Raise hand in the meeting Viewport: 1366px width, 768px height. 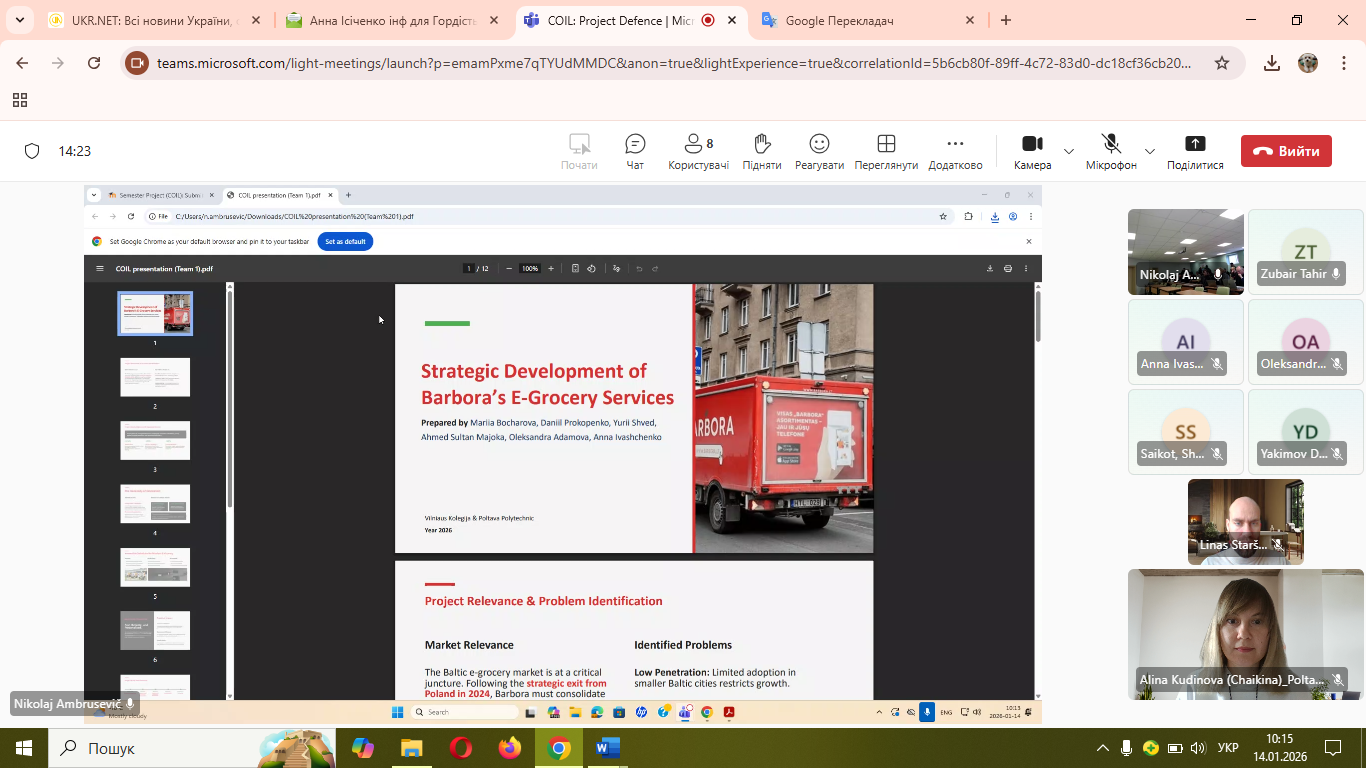click(761, 151)
